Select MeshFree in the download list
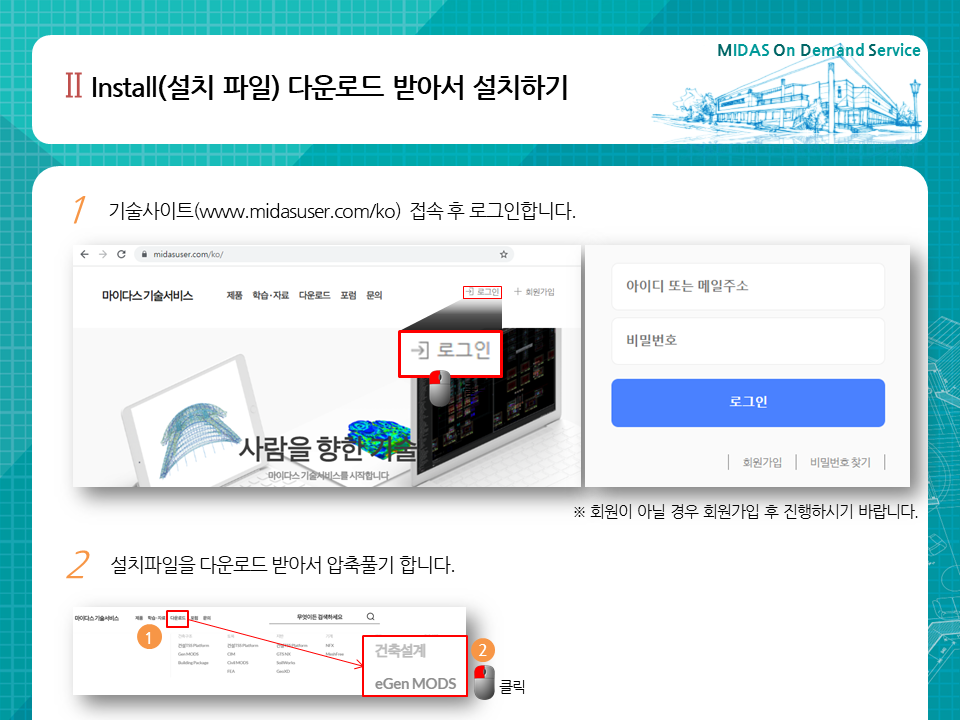Image resolution: width=960 pixels, height=720 pixels. [x=335, y=654]
